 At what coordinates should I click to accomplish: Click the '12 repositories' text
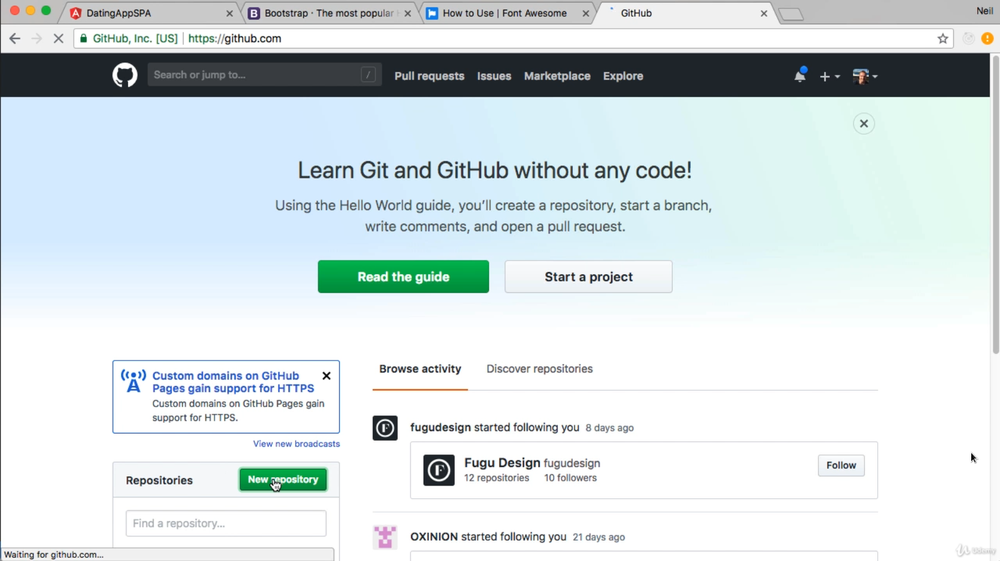tap(497, 478)
